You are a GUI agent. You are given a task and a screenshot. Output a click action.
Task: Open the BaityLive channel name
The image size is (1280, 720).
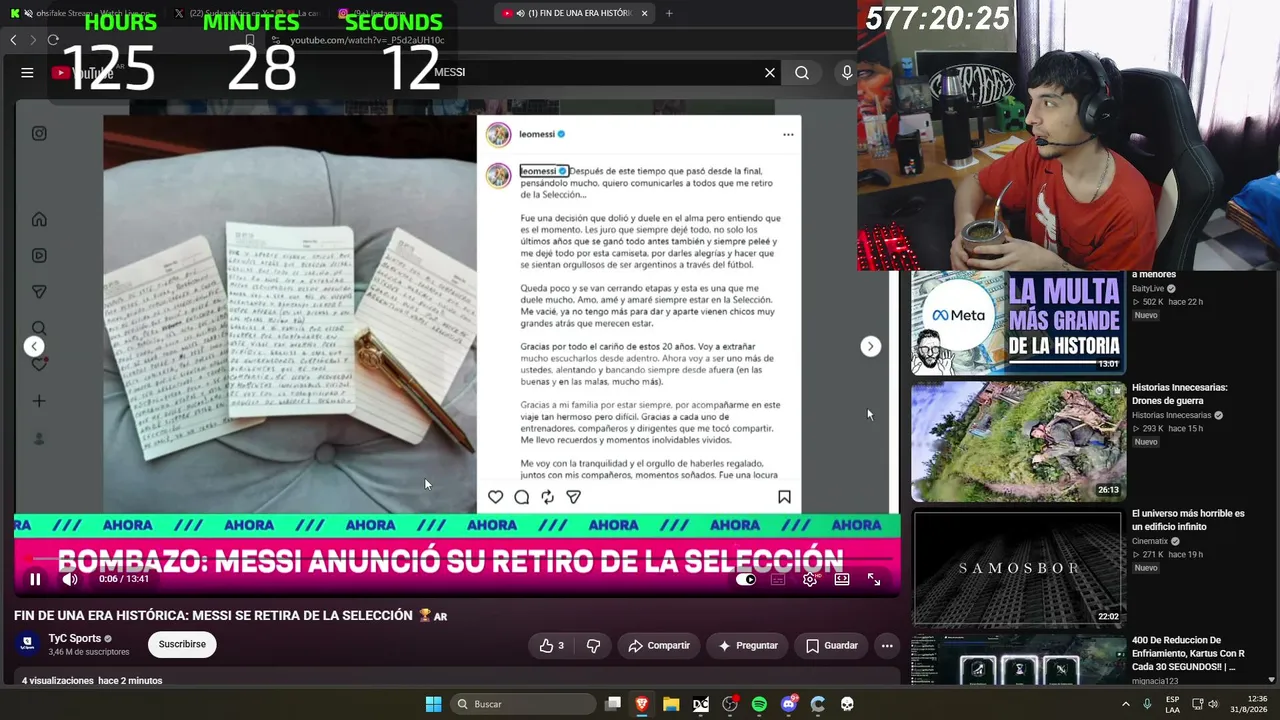point(1148,289)
